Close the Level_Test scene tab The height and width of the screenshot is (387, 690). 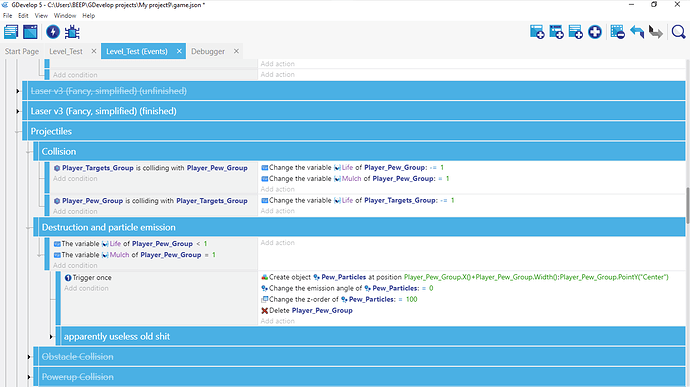94,52
